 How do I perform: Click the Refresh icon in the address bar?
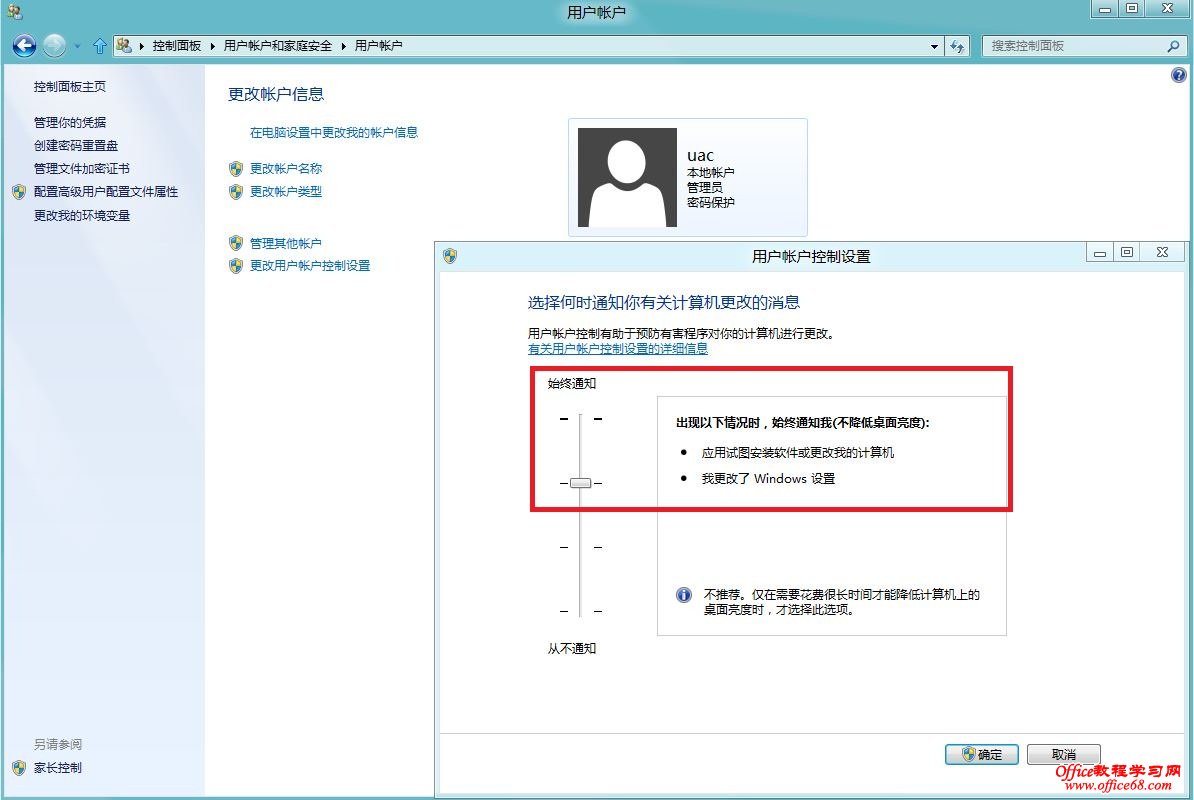[958, 45]
